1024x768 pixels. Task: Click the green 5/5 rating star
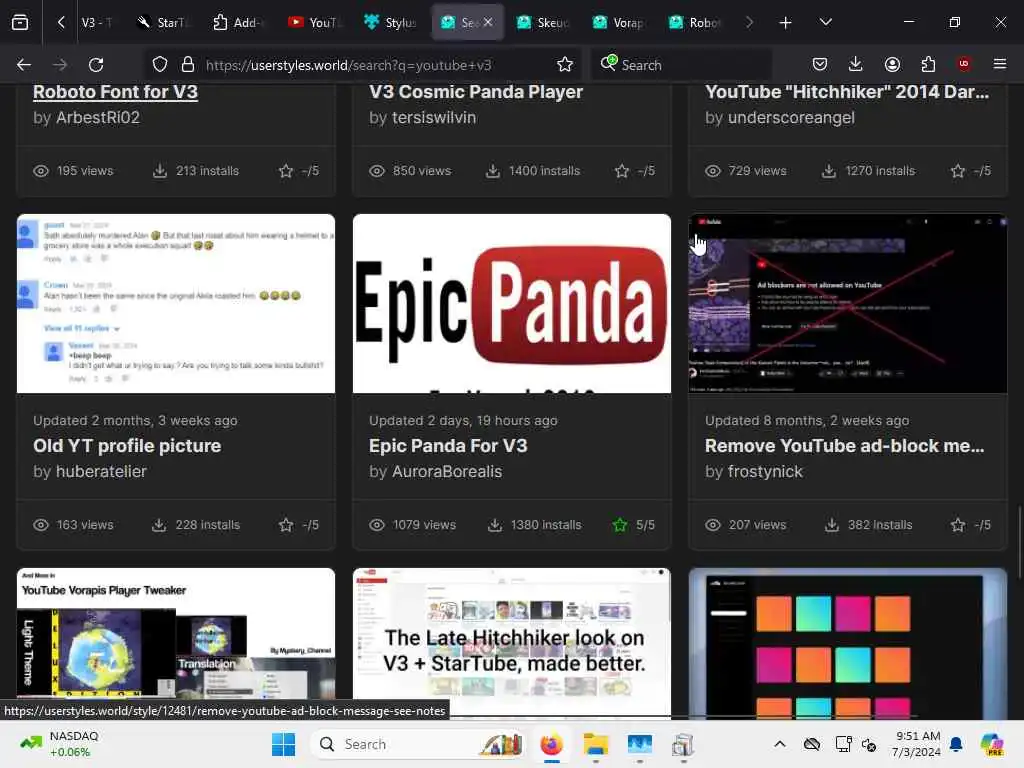[x=620, y=525]
